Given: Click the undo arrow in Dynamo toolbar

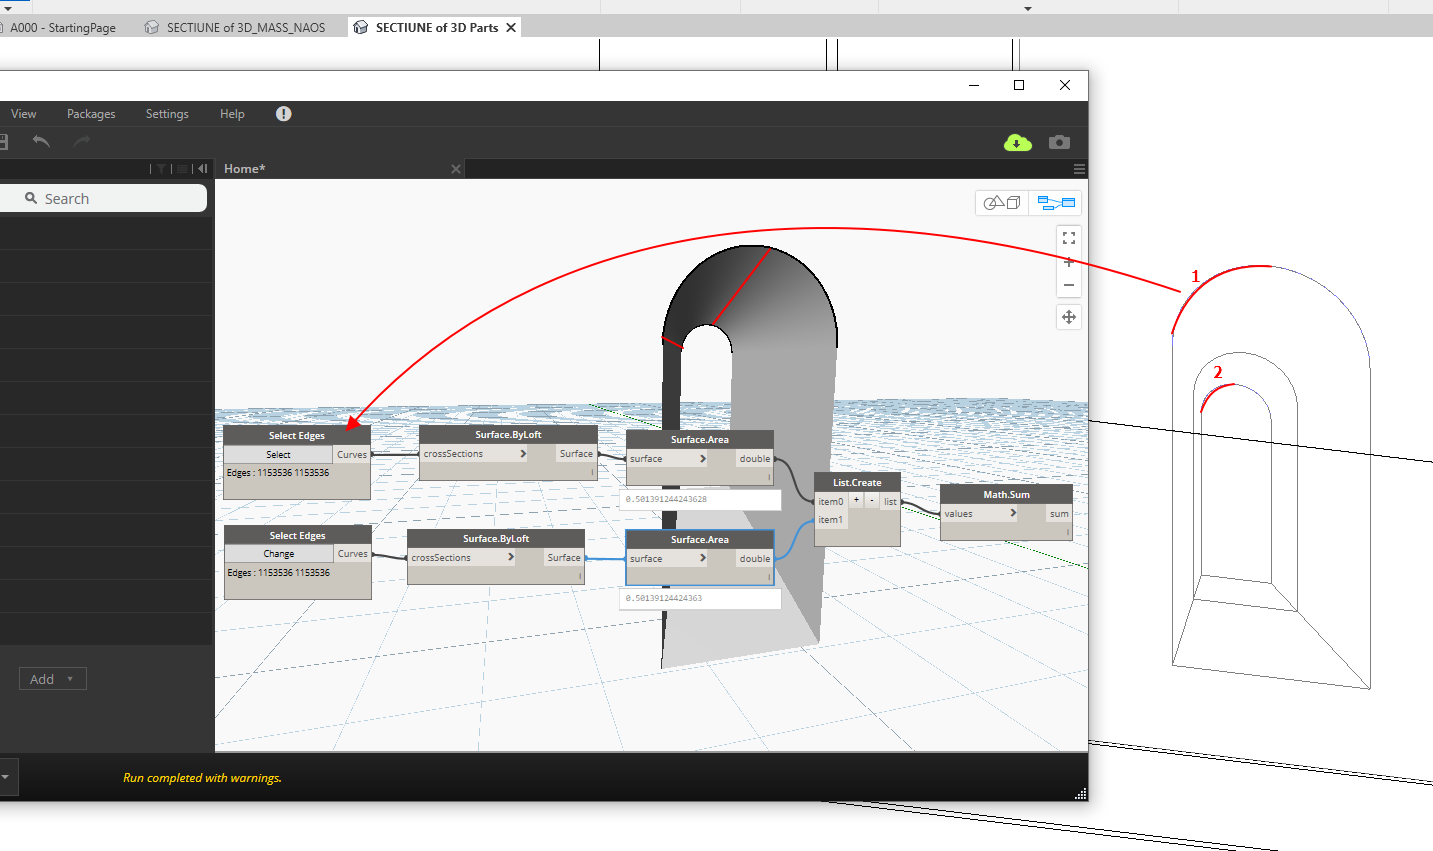Looking at the screenshot, I should click(x=41, y=142).
